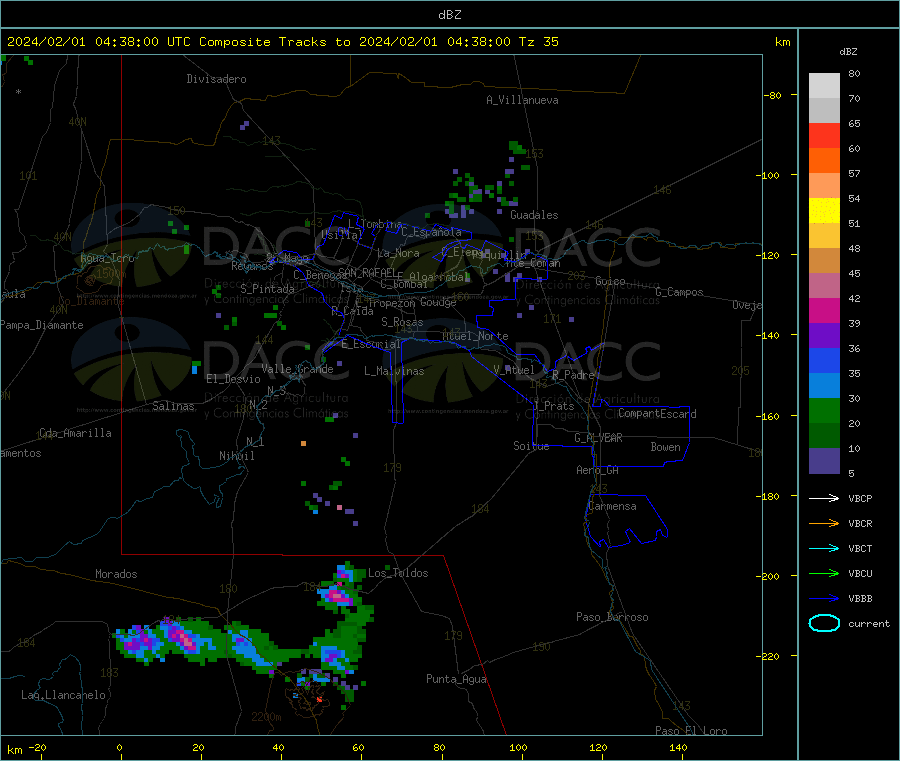Image resolution: width=900 pixels, height=761 pixels.
Task: Click the orange echo pixel near N_1
Action: pos(304,444)
